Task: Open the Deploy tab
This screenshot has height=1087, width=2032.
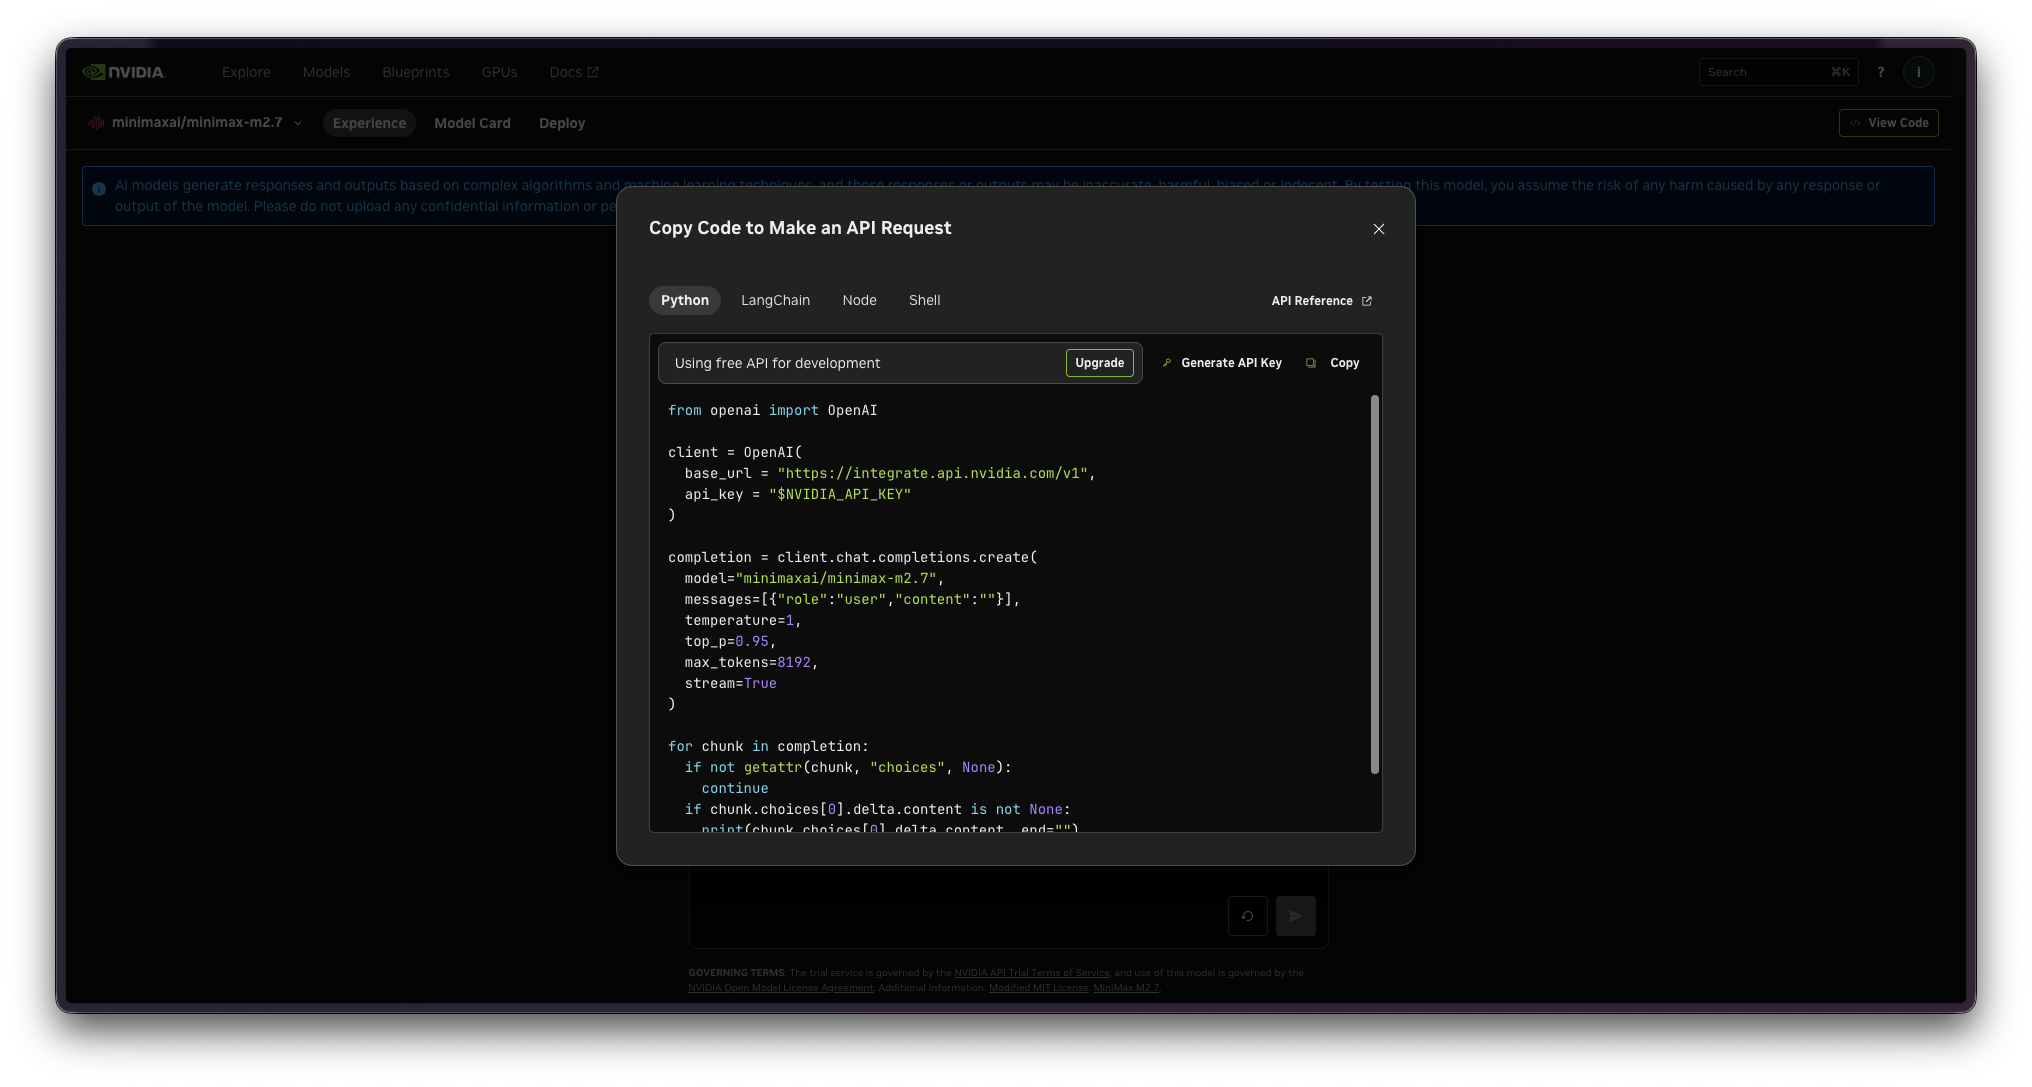Action: click(561, 123)
